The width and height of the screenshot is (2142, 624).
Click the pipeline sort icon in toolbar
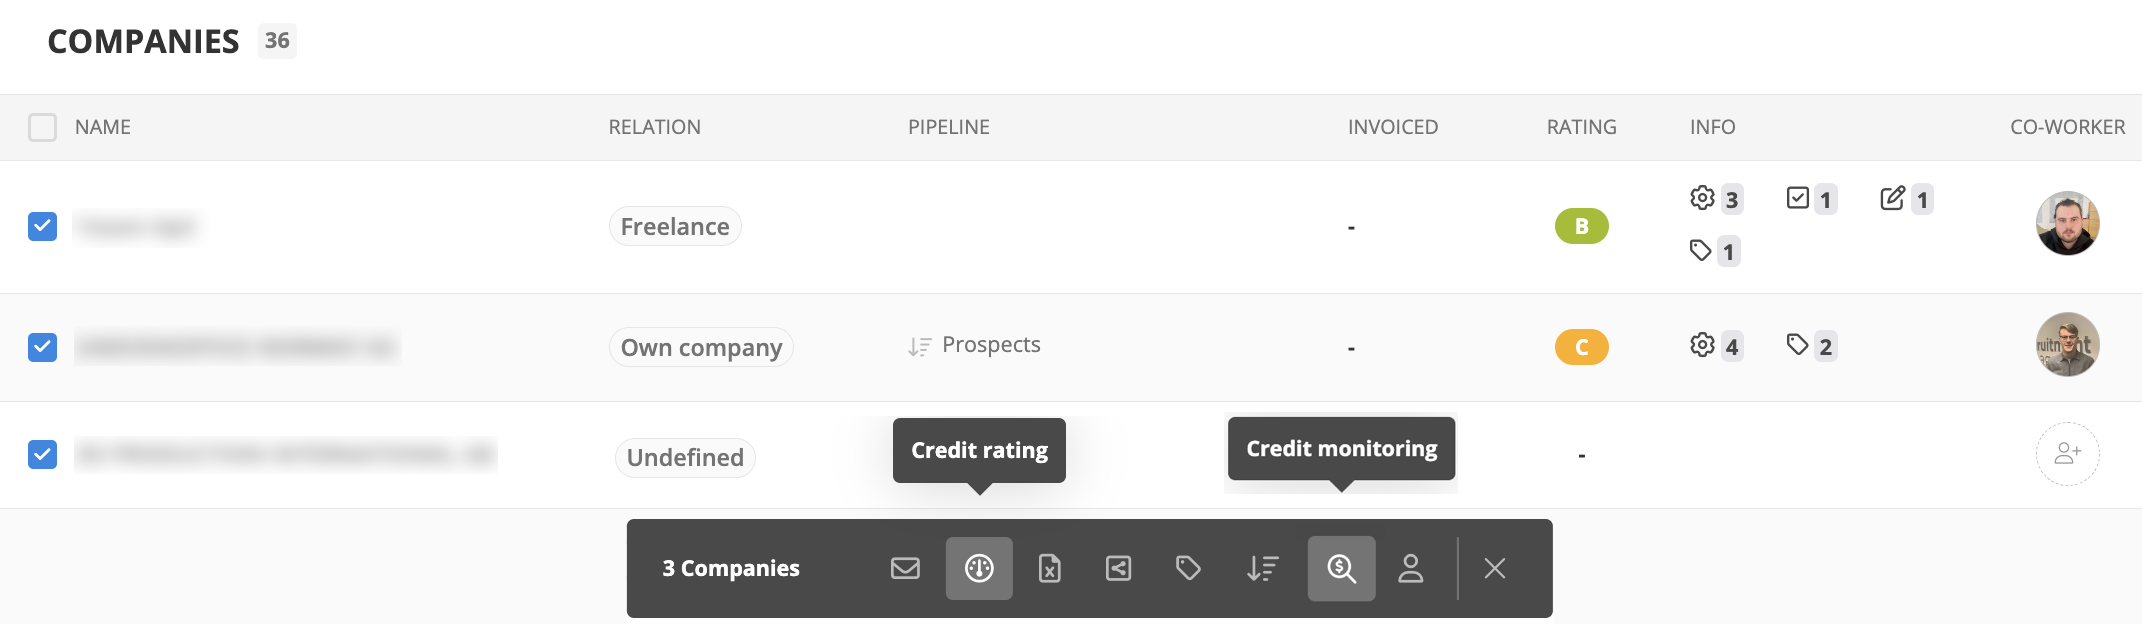click(x=1262, y=568)
